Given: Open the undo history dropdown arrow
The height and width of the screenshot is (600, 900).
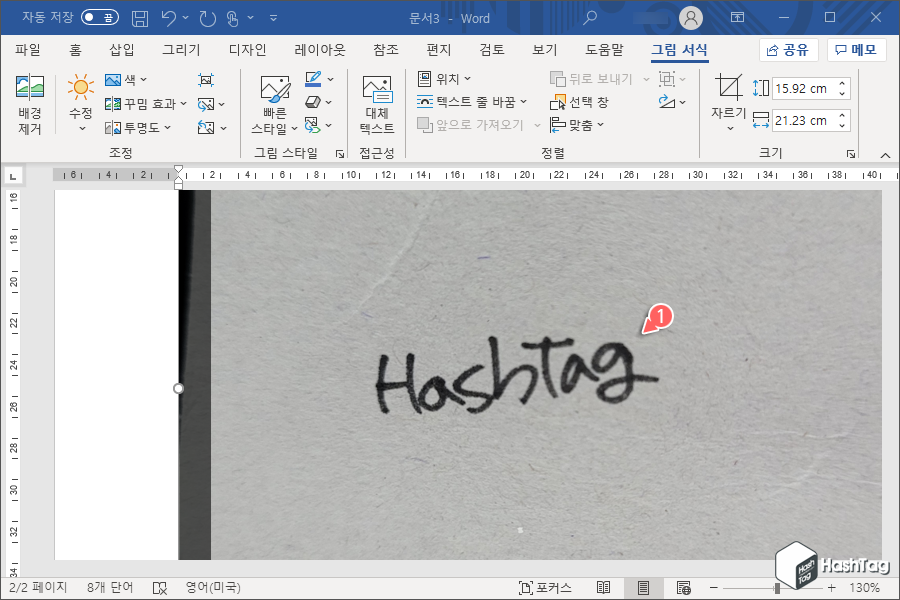Looking at the screenshot, I should point(185,18).
